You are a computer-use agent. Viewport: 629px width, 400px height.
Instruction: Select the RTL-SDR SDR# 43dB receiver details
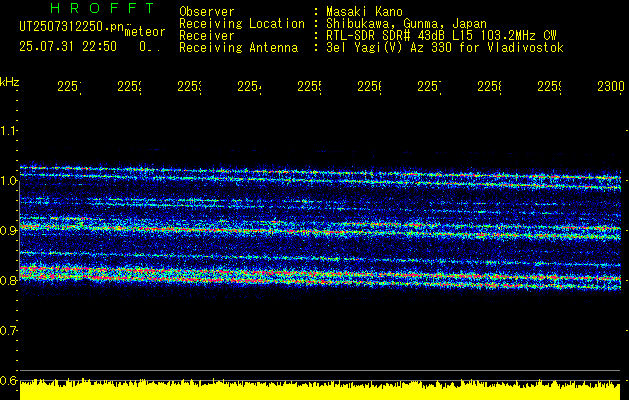tap(441, 36)
